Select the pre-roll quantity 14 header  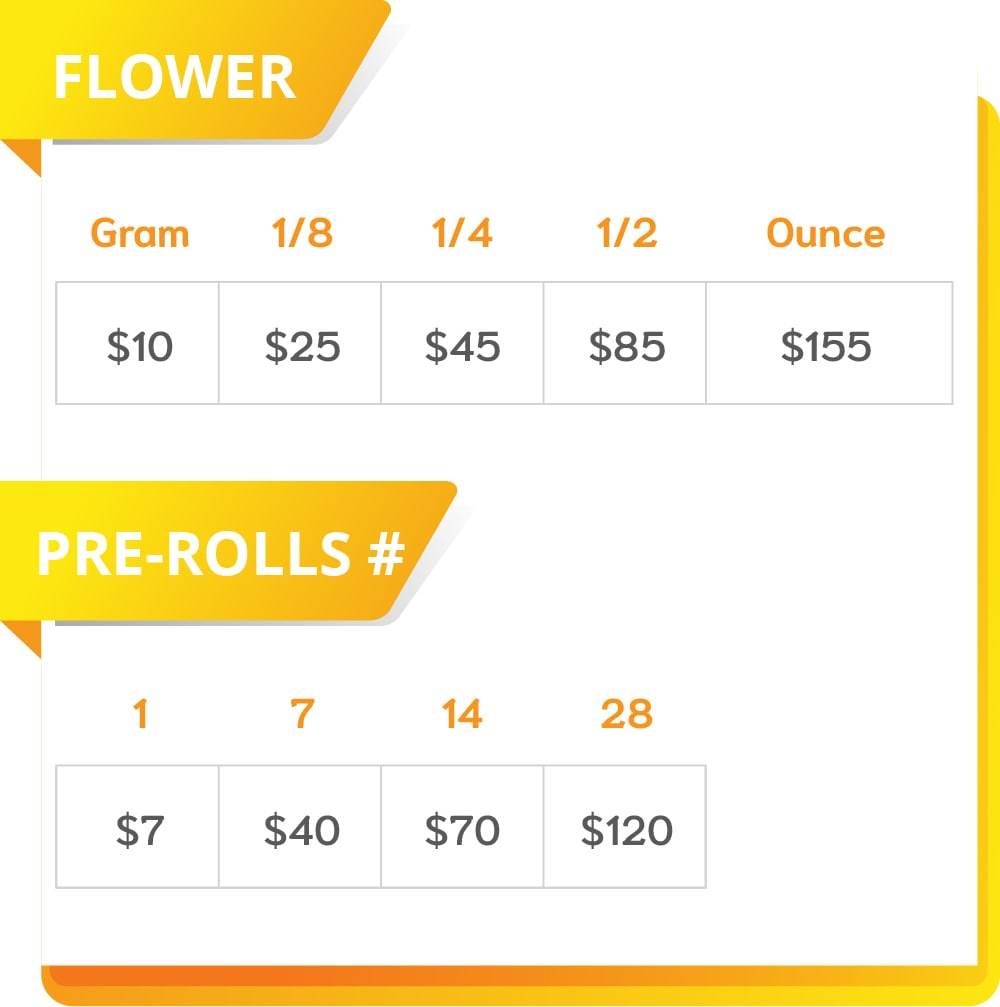click(462, 714)
